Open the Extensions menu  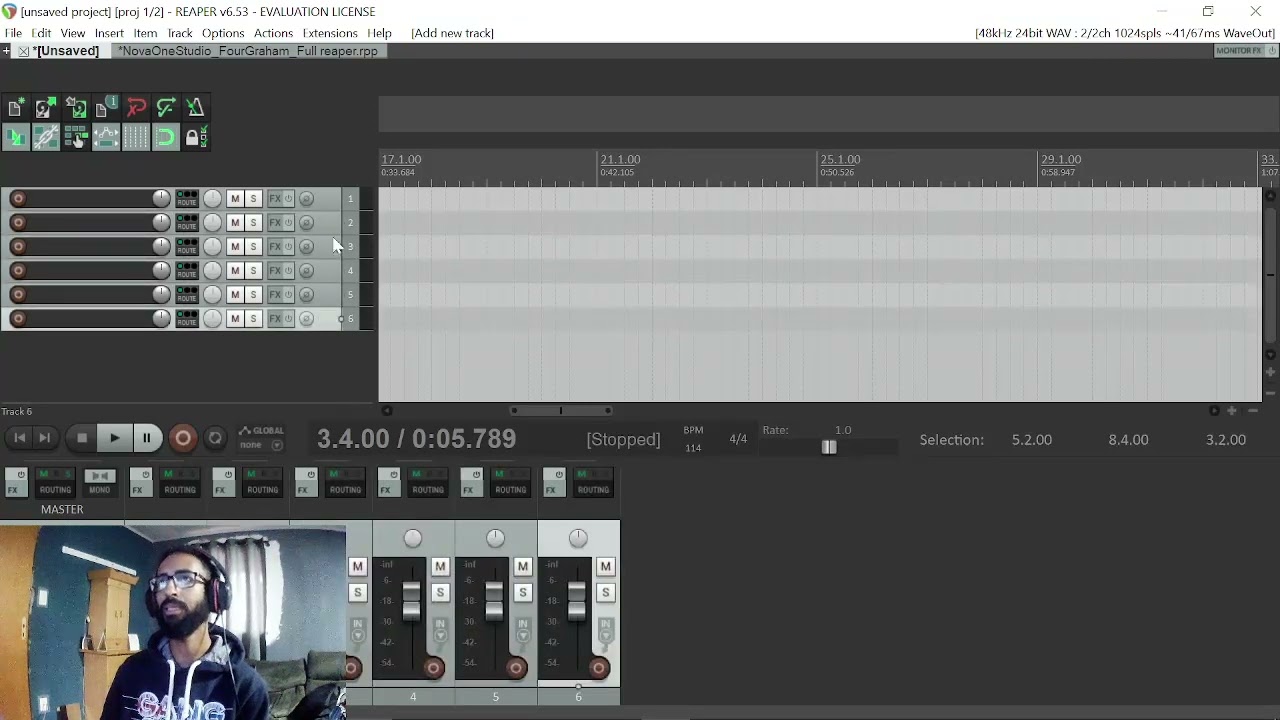330,33
